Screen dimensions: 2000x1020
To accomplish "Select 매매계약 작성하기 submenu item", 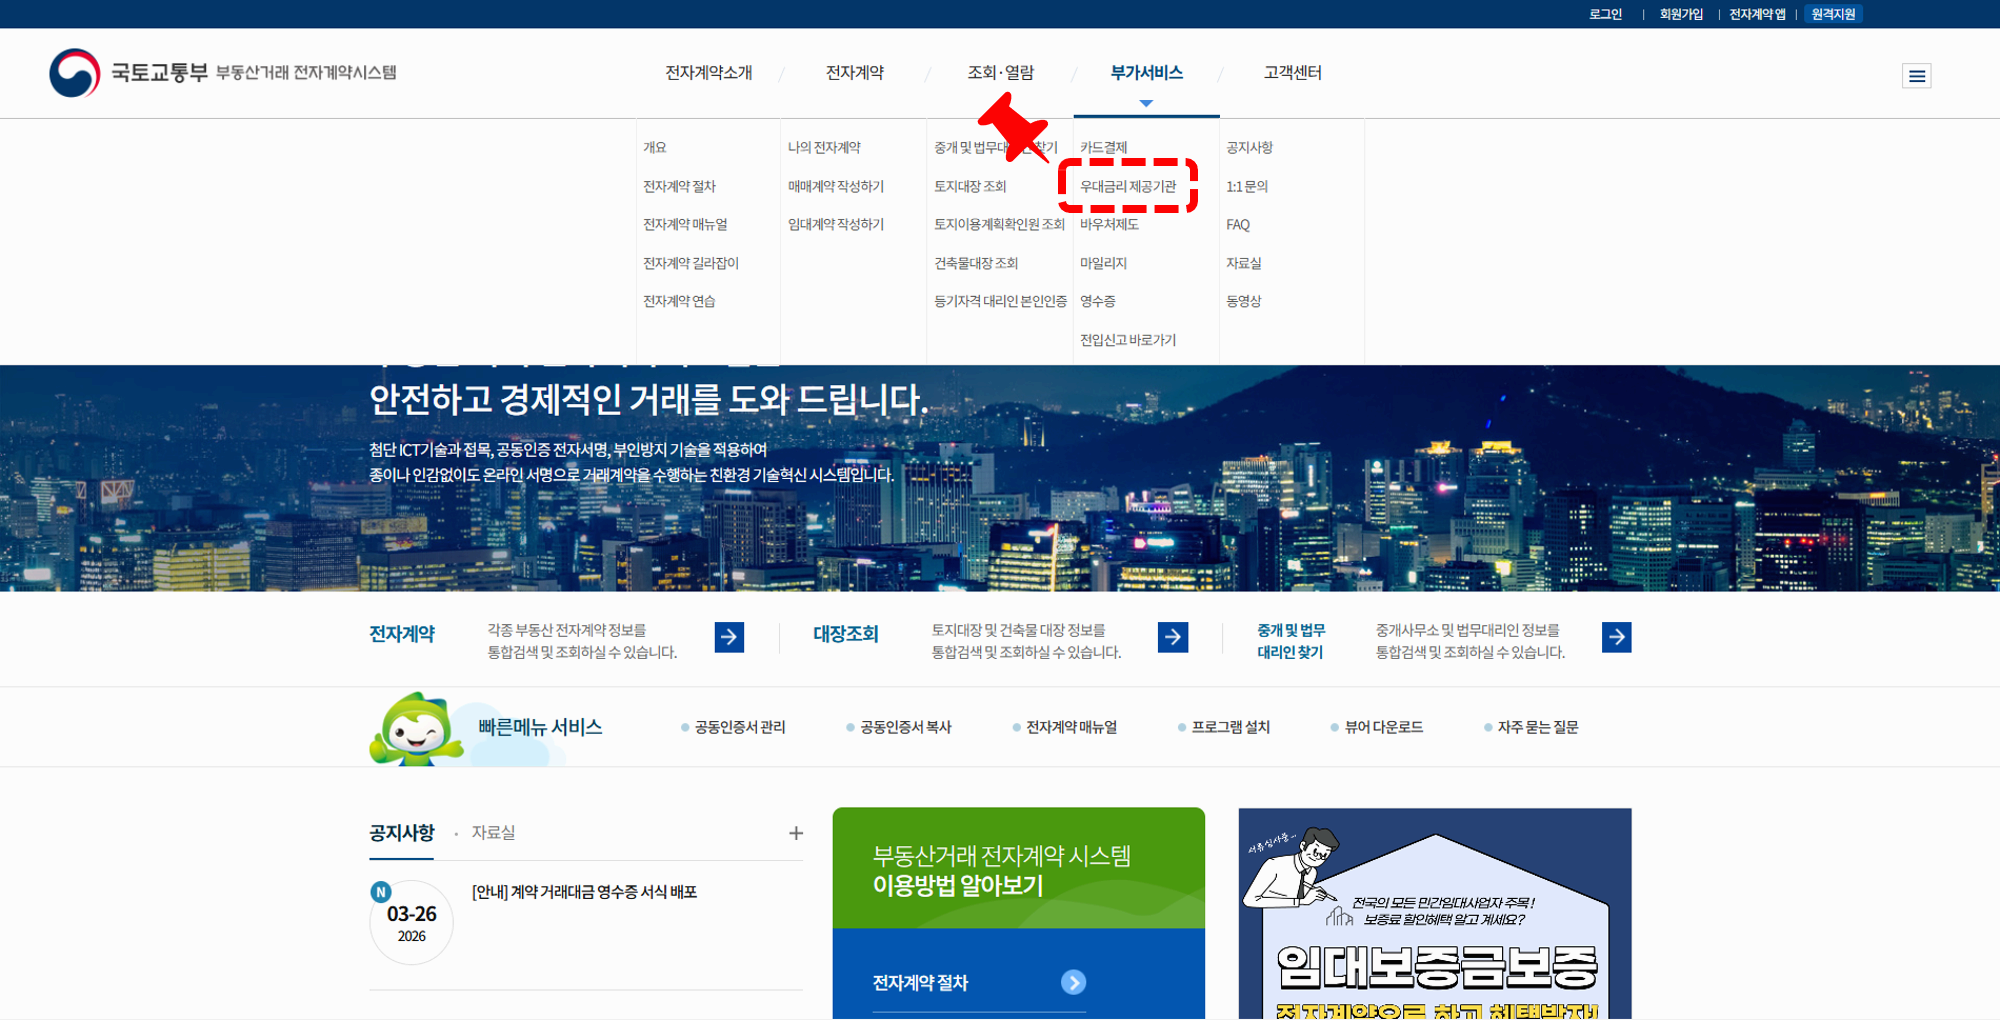I will pos(836,186).
